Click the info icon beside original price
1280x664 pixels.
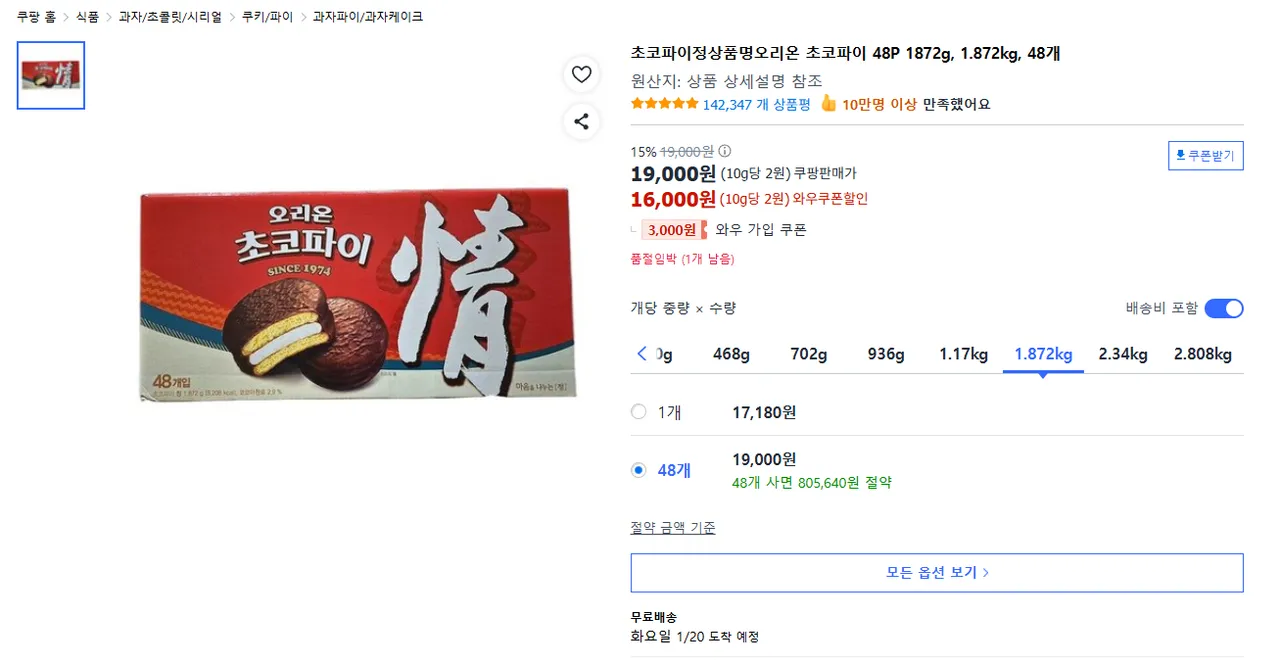[x=725, y=152]
